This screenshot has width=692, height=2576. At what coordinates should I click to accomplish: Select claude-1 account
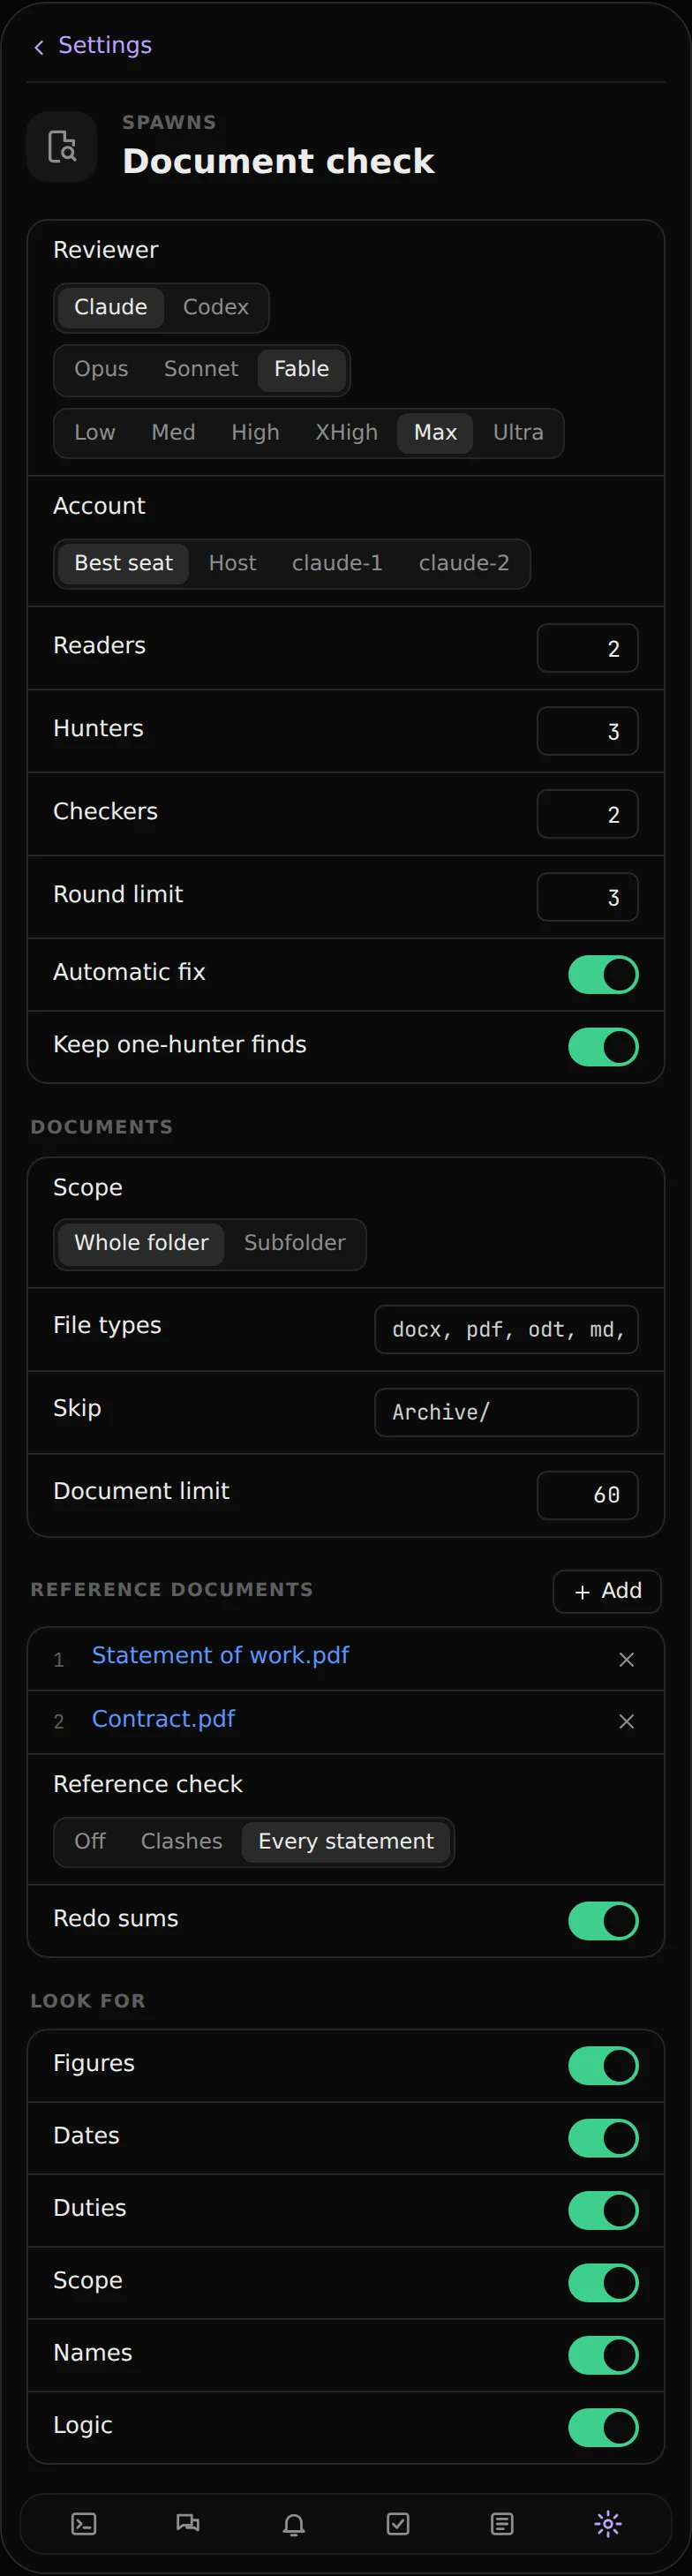pos(337,564)
